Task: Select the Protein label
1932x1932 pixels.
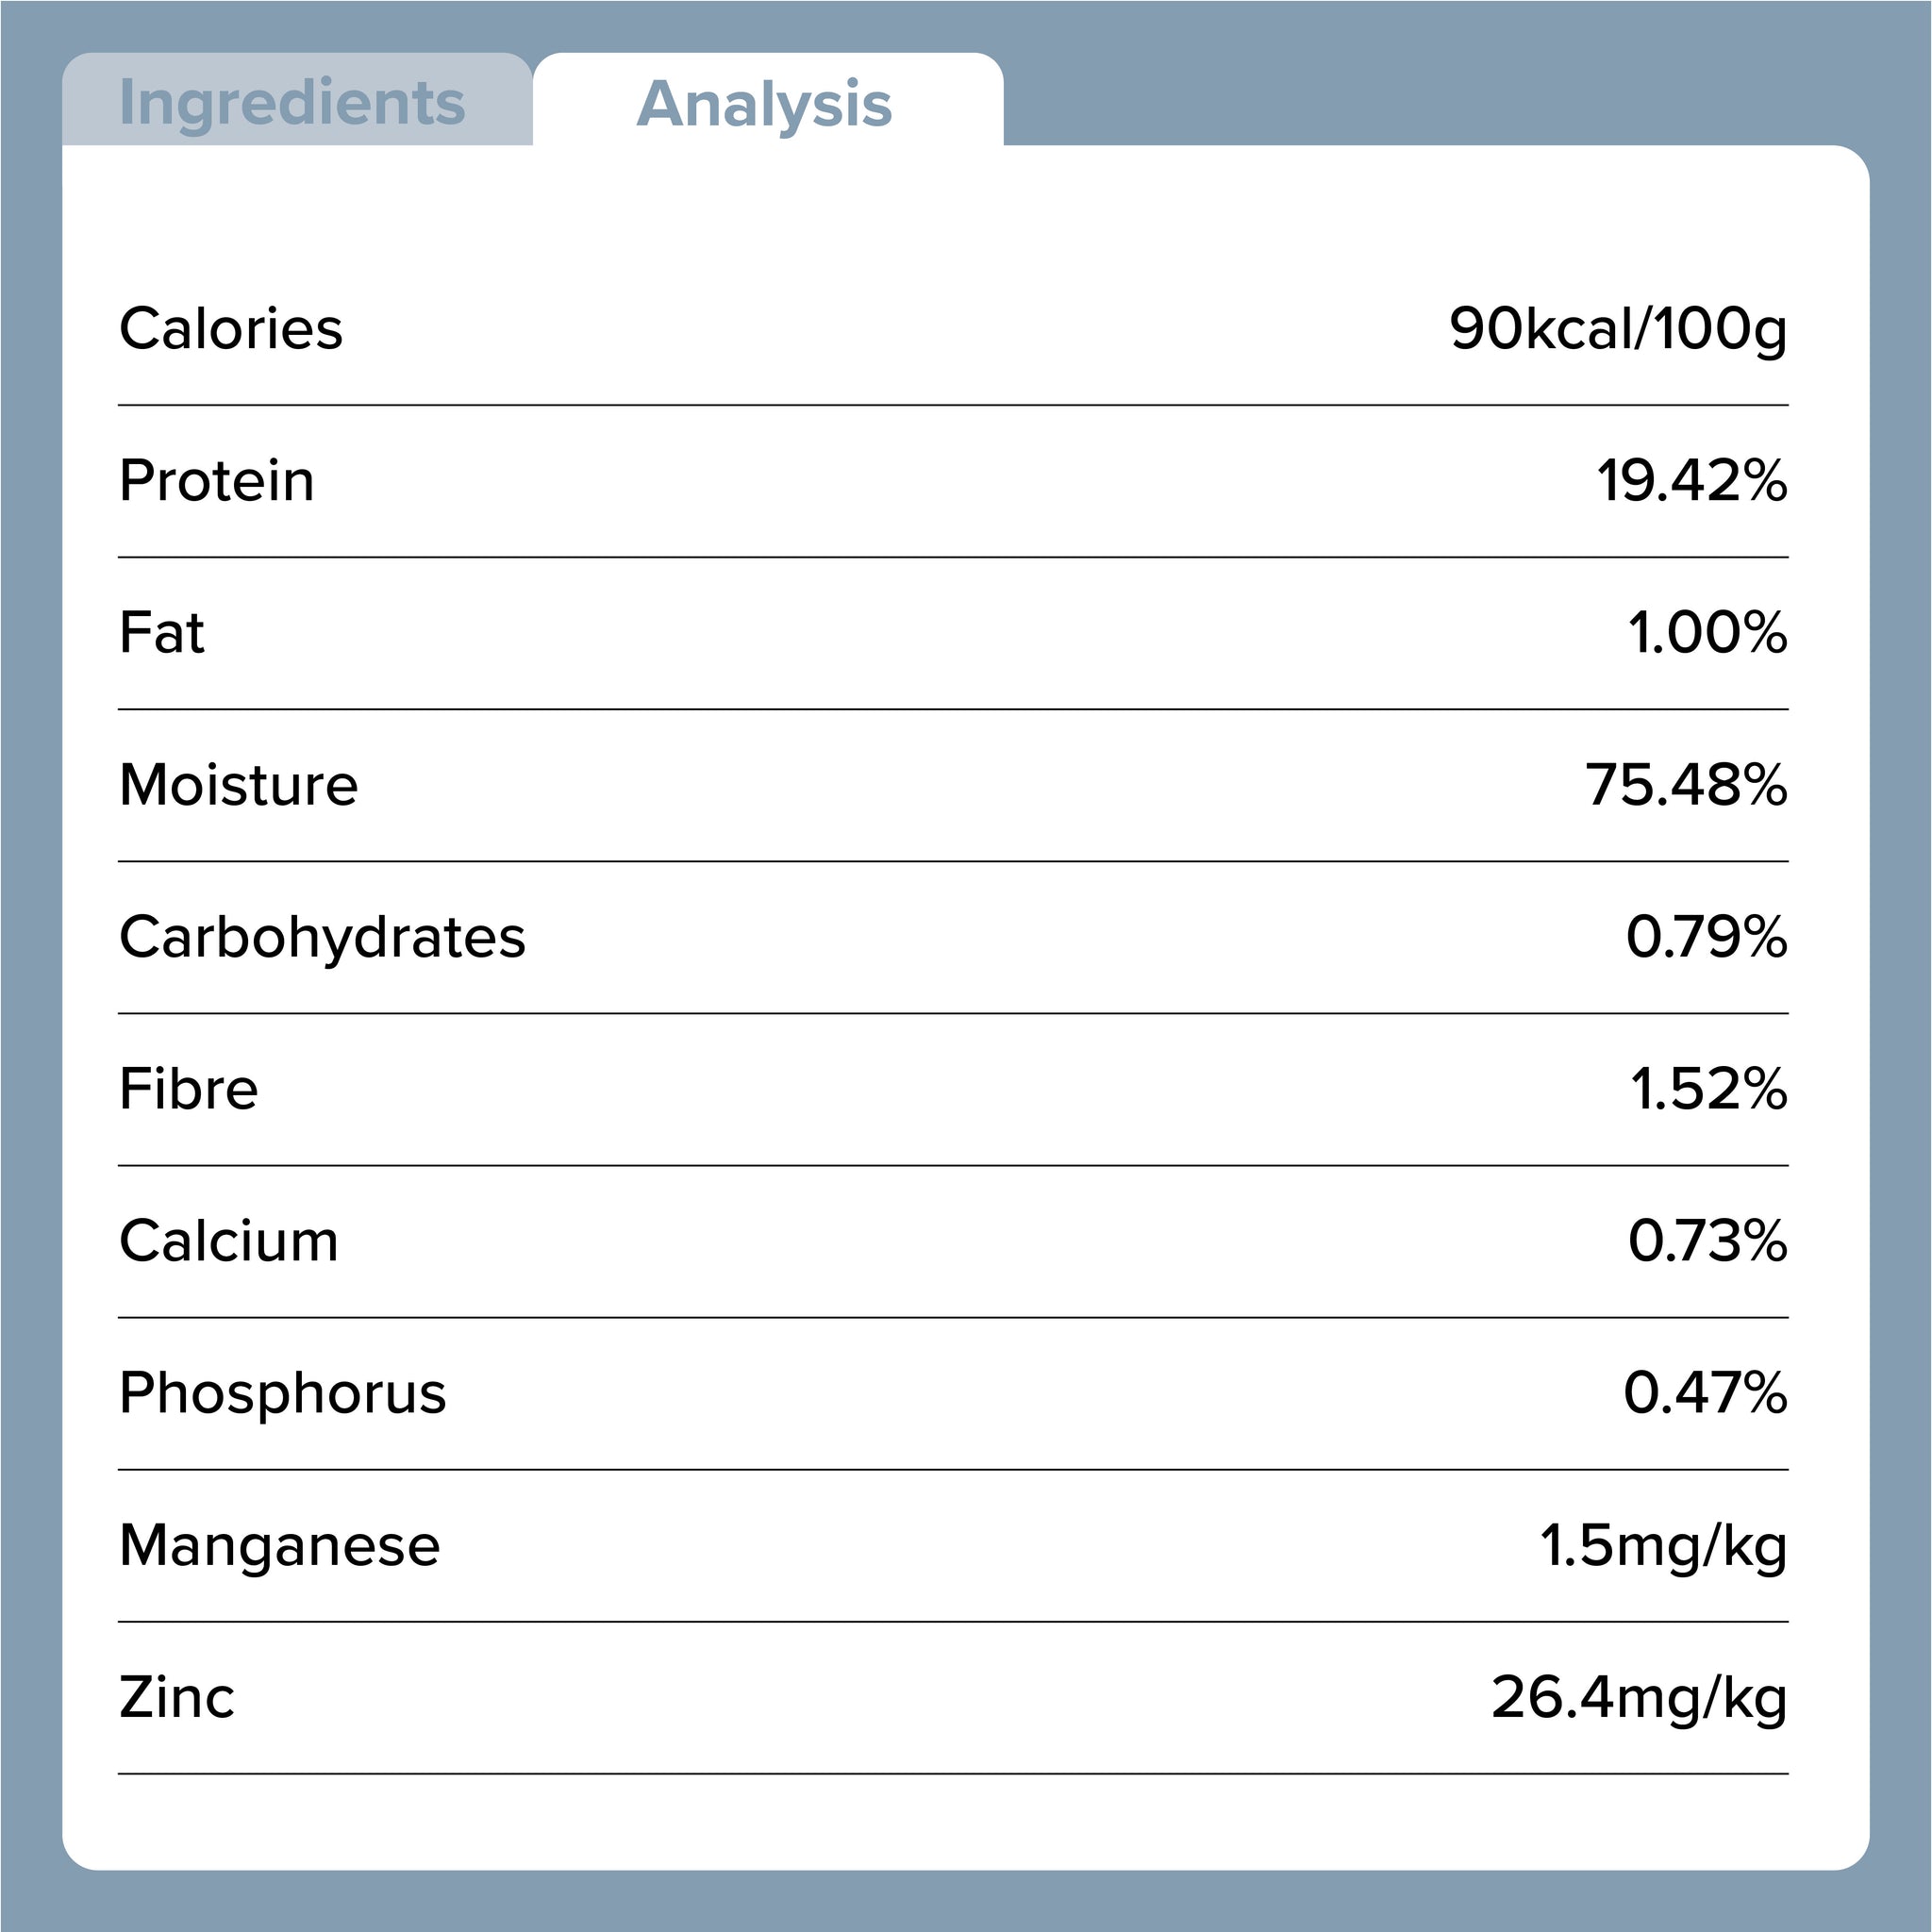Action: (217, 481)
